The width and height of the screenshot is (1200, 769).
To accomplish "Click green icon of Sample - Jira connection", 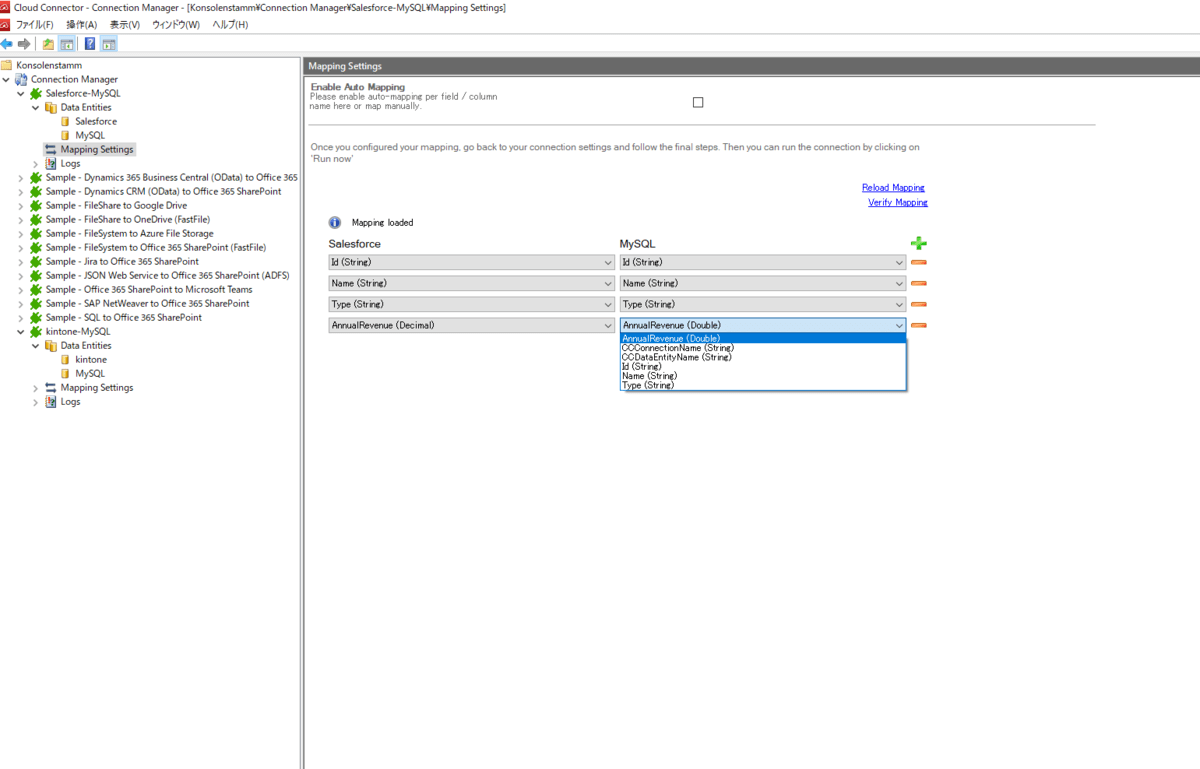I will [36, 261].
